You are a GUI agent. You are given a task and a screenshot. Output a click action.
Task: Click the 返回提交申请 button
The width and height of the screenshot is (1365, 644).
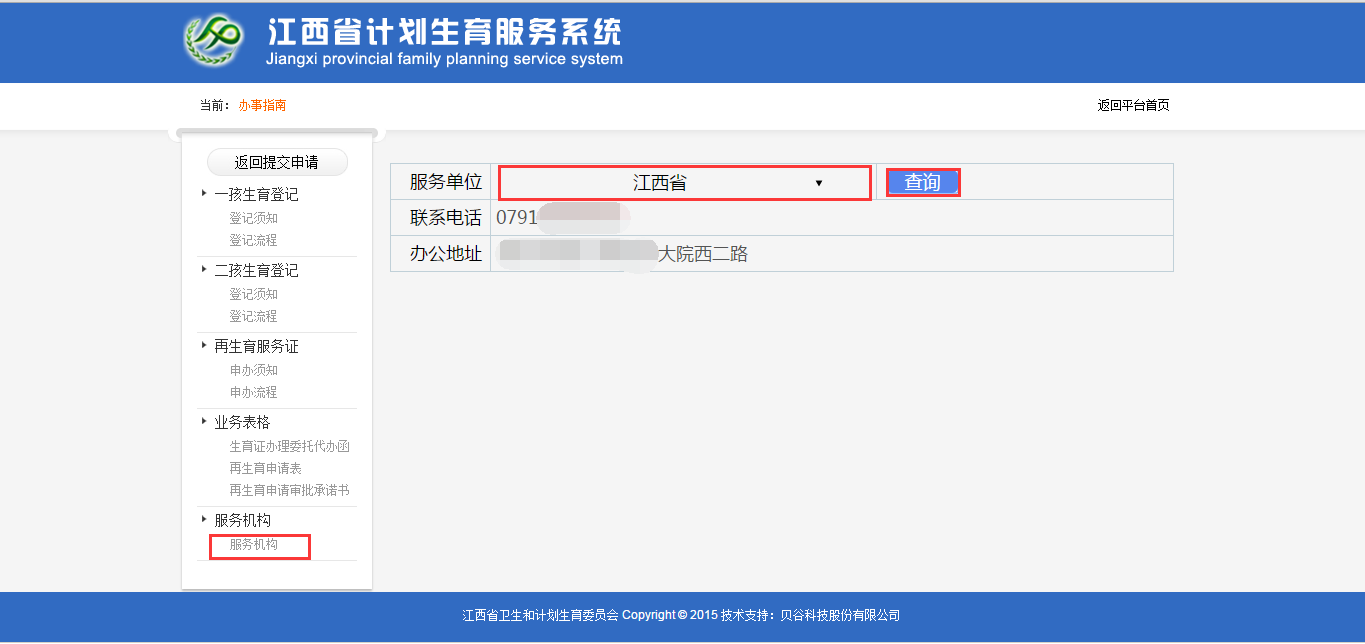pos(276,161)
